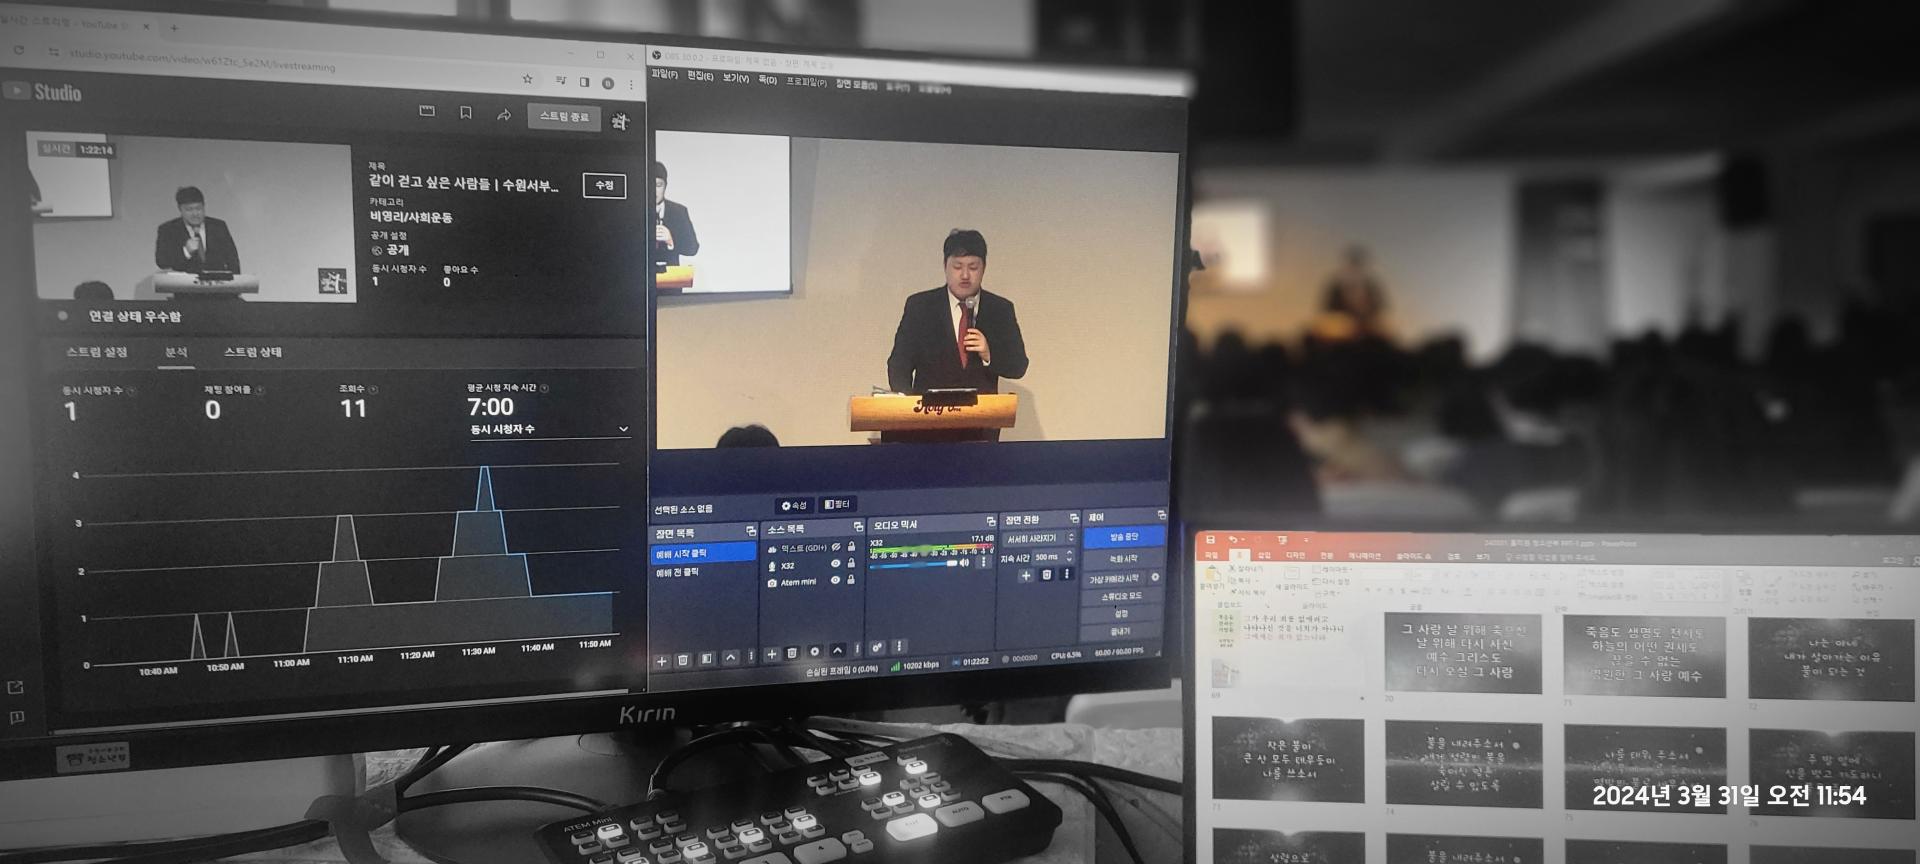Undock the scene list panel in OBS
The image size is (1920, 864).
click(751, 531)
